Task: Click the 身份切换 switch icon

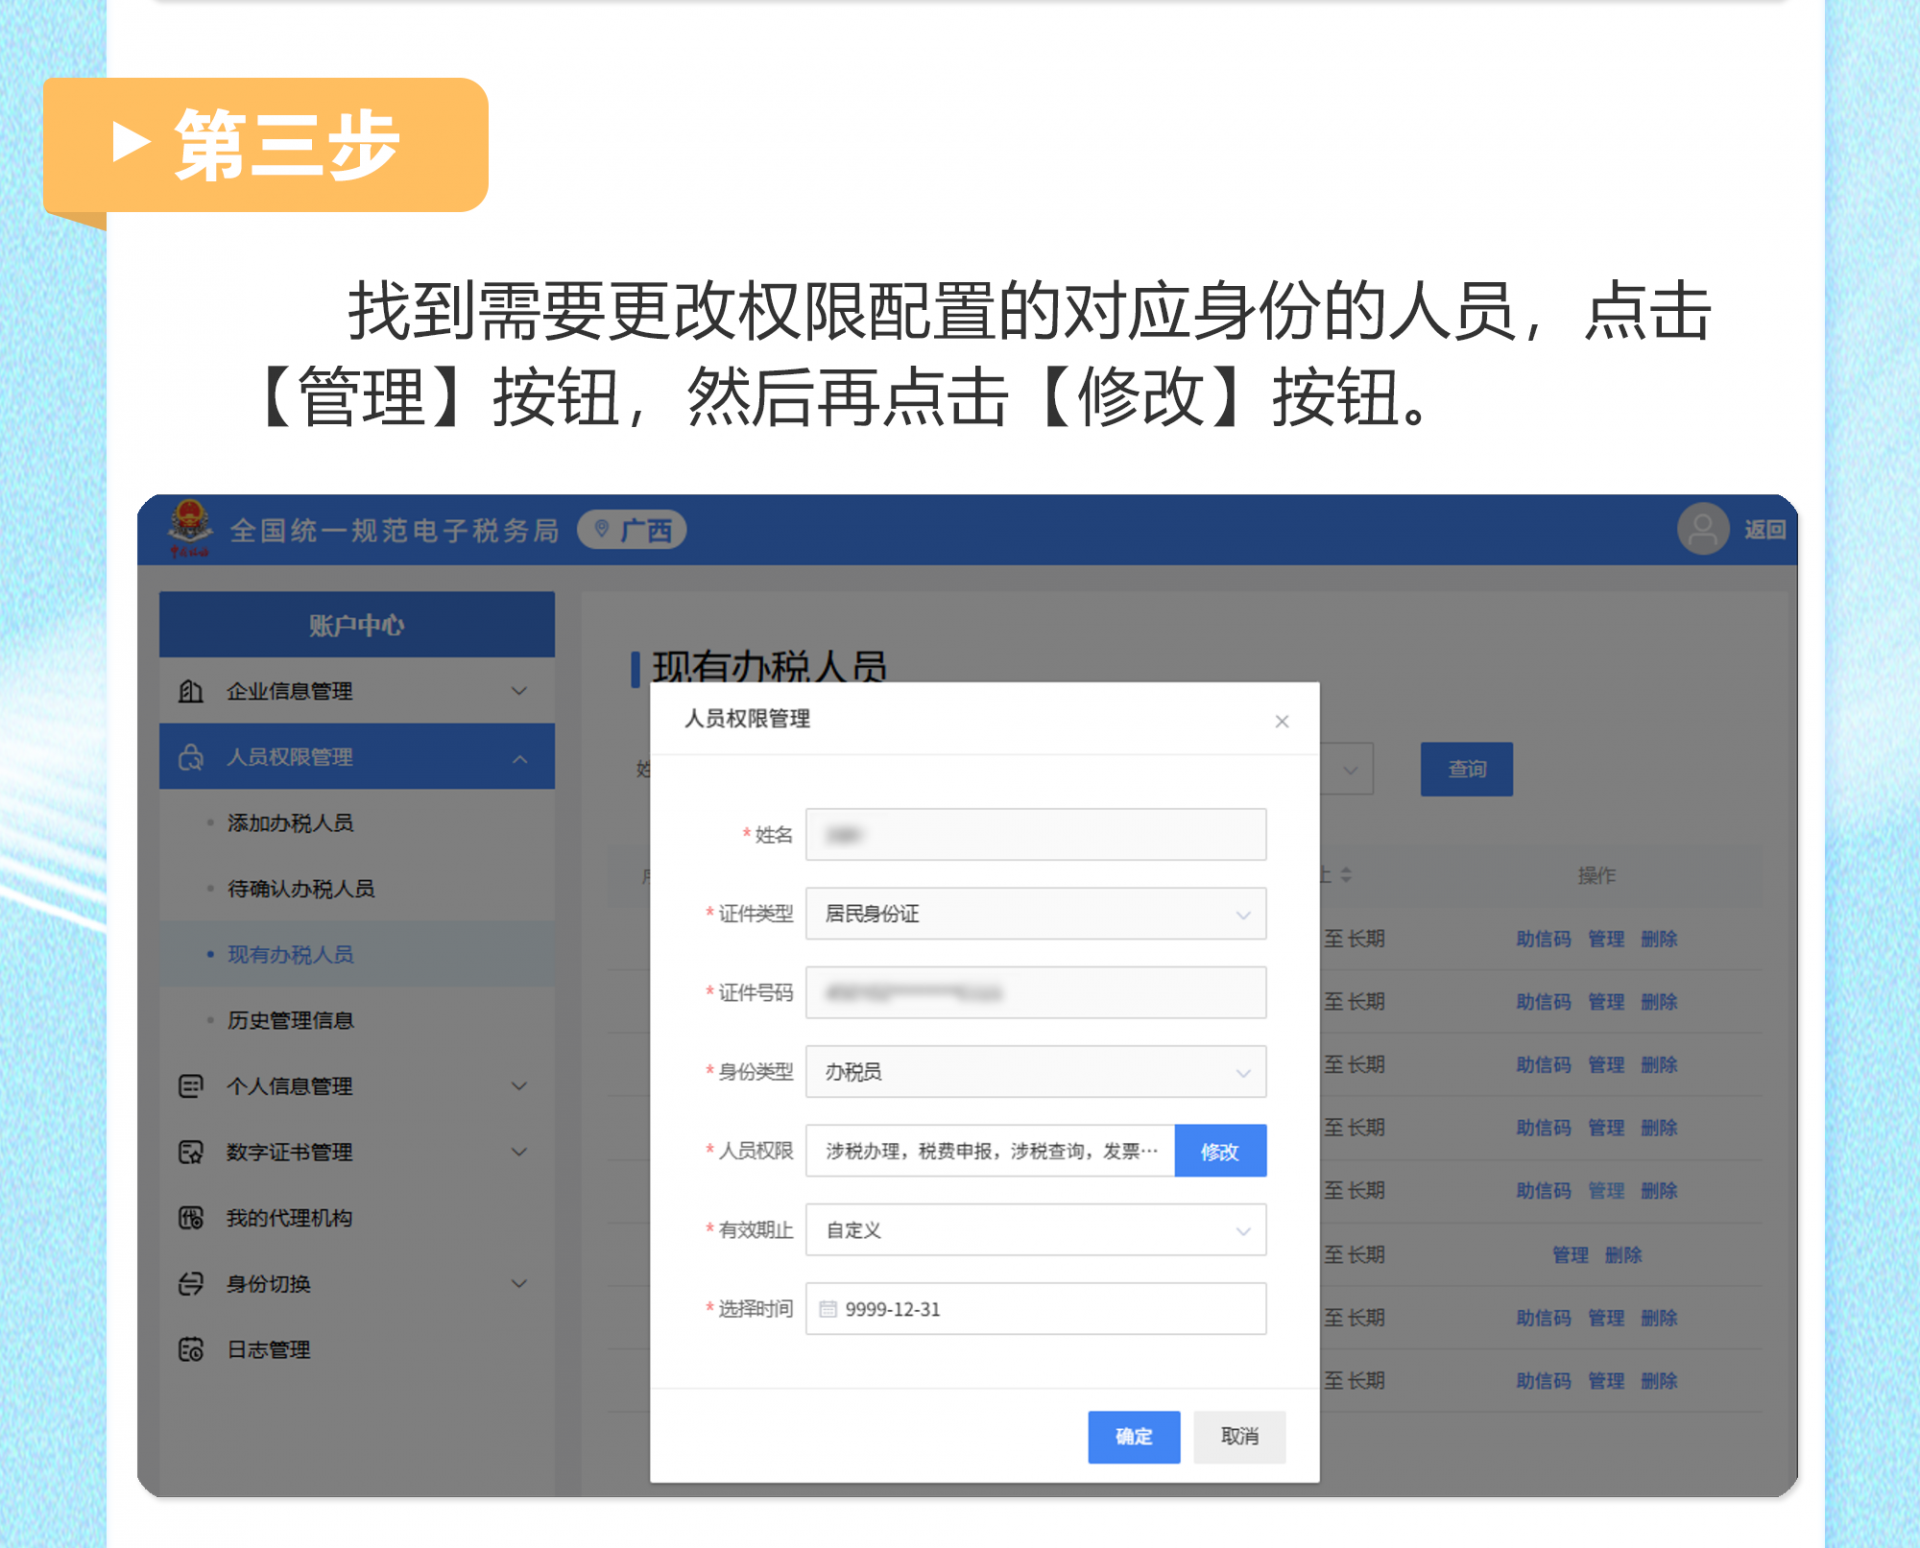Action: pyautogui.click(x=191, y=1284)
